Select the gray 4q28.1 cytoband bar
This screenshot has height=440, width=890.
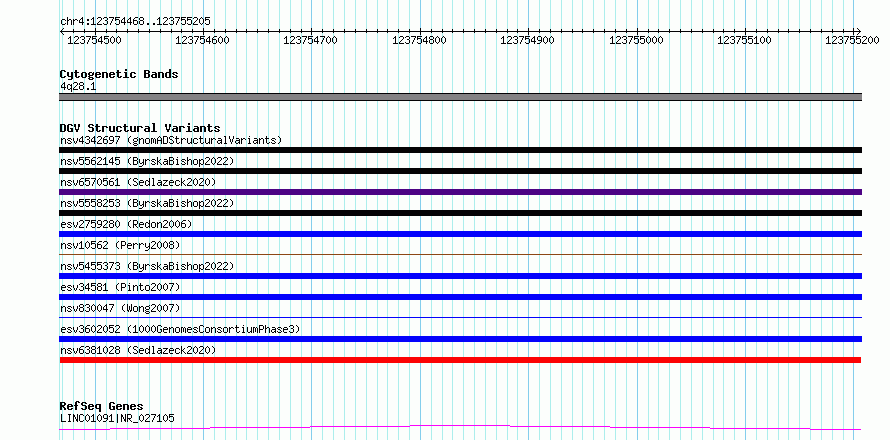[x=460, y=97]
